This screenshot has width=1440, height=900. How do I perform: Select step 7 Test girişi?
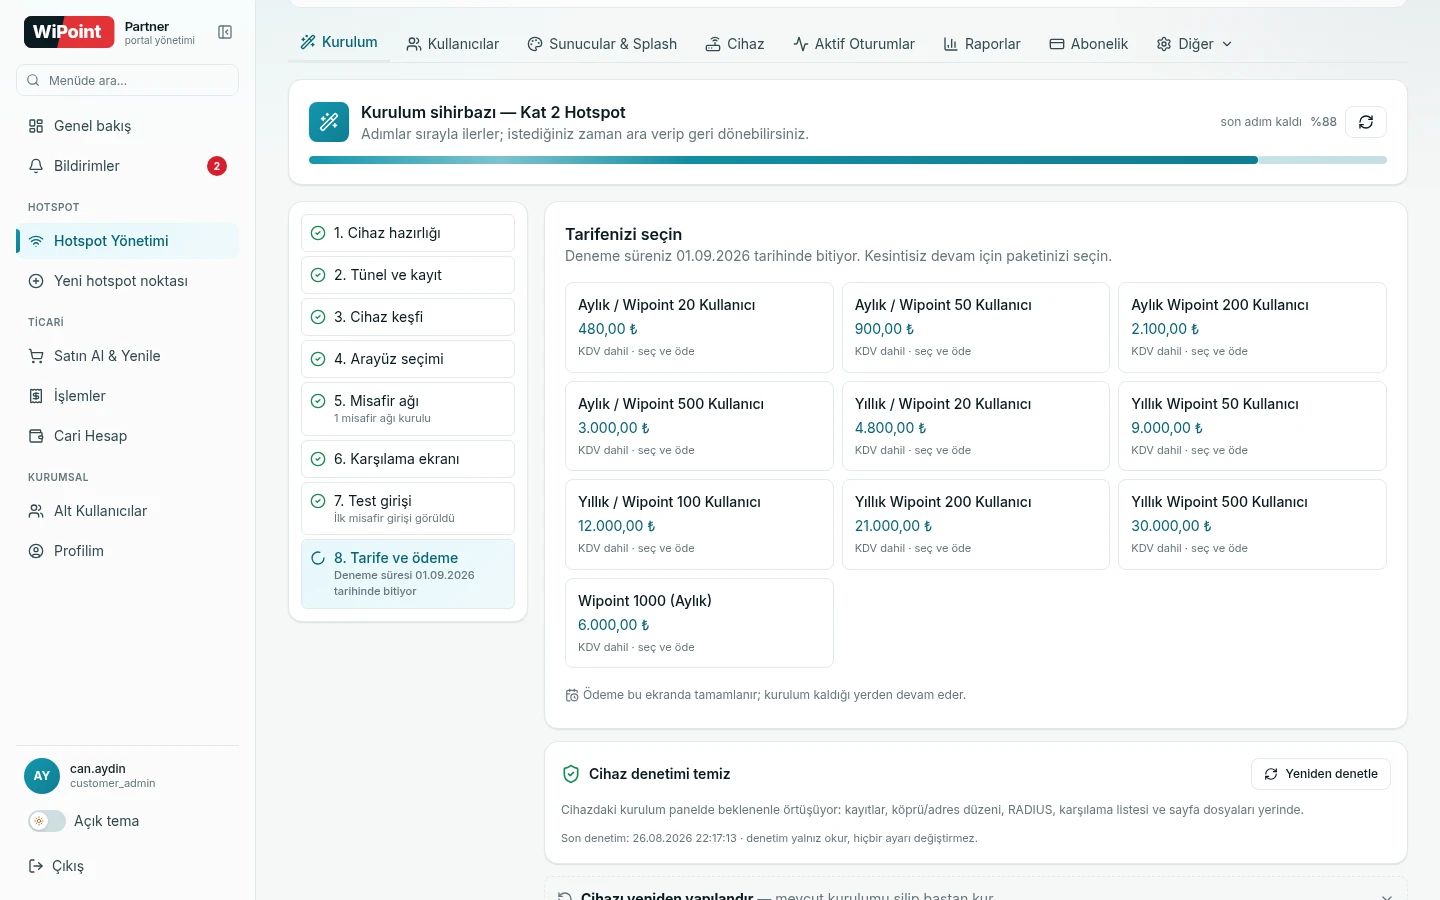[x=408, y=509]
